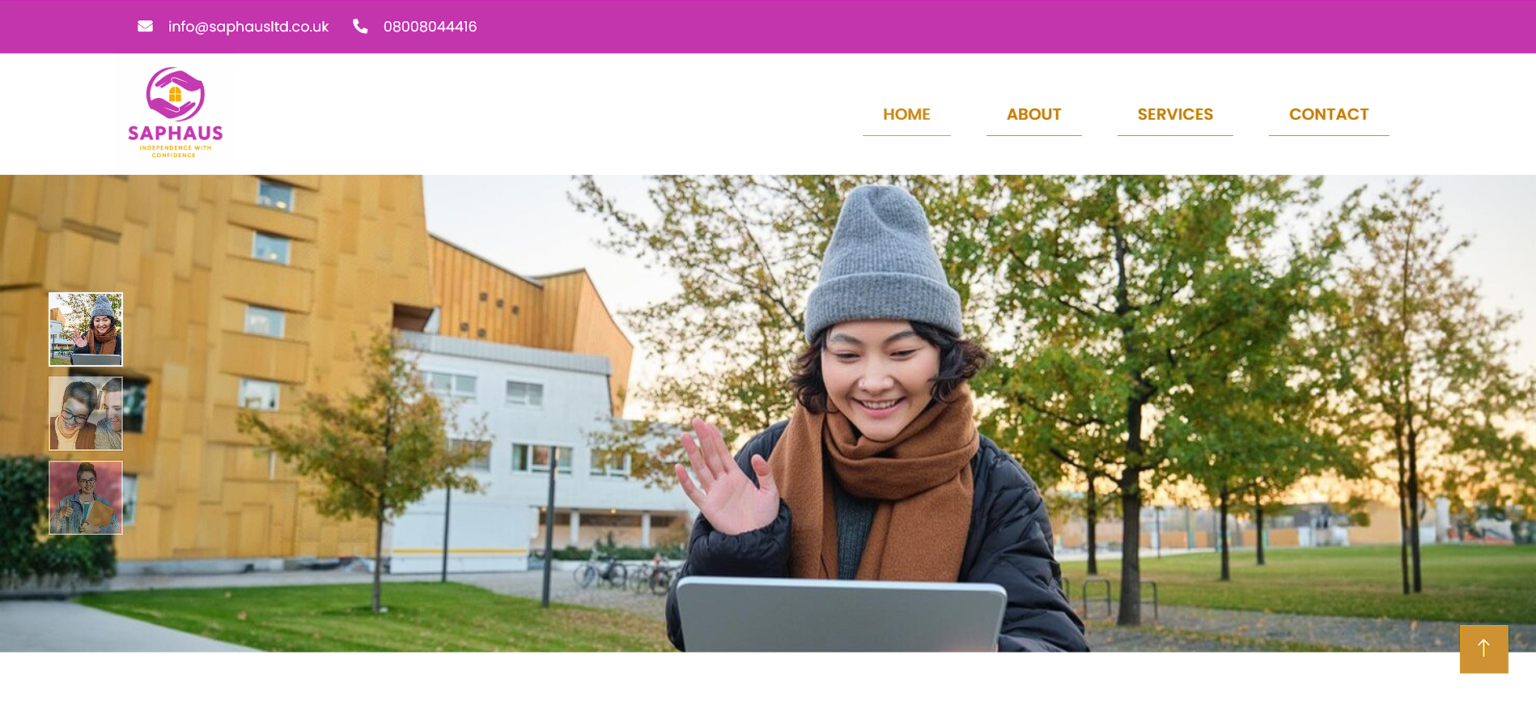The height and width of the screenshot is (701, 1536).
Task: Open the ABOUT page from navigation
Action: coord(1033,114)
